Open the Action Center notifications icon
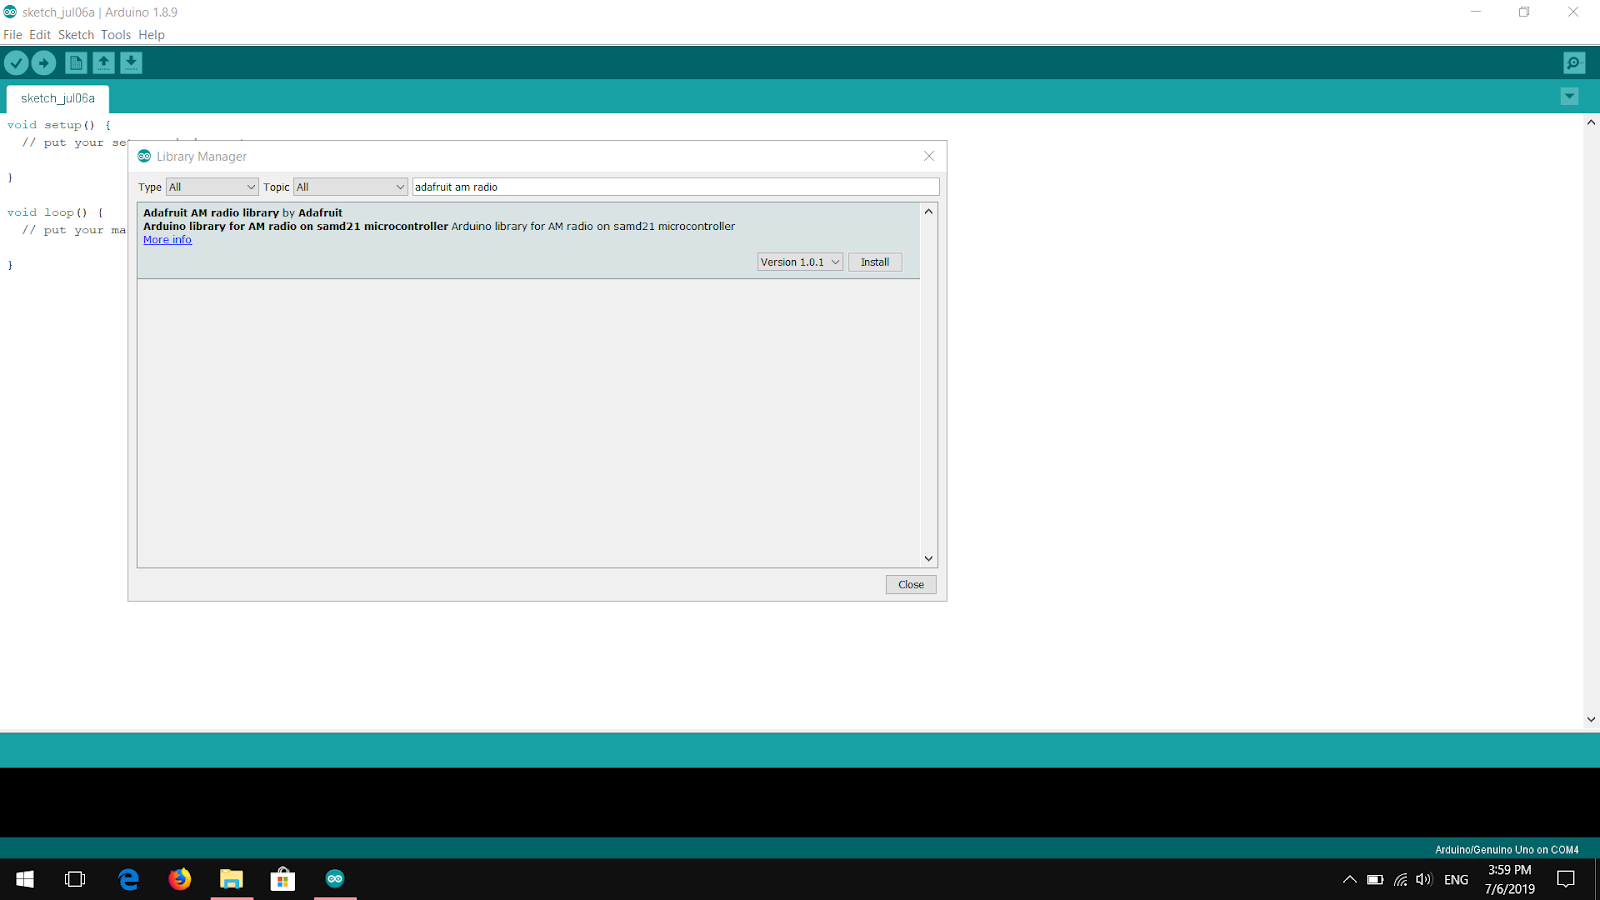 pos(1566,879)
